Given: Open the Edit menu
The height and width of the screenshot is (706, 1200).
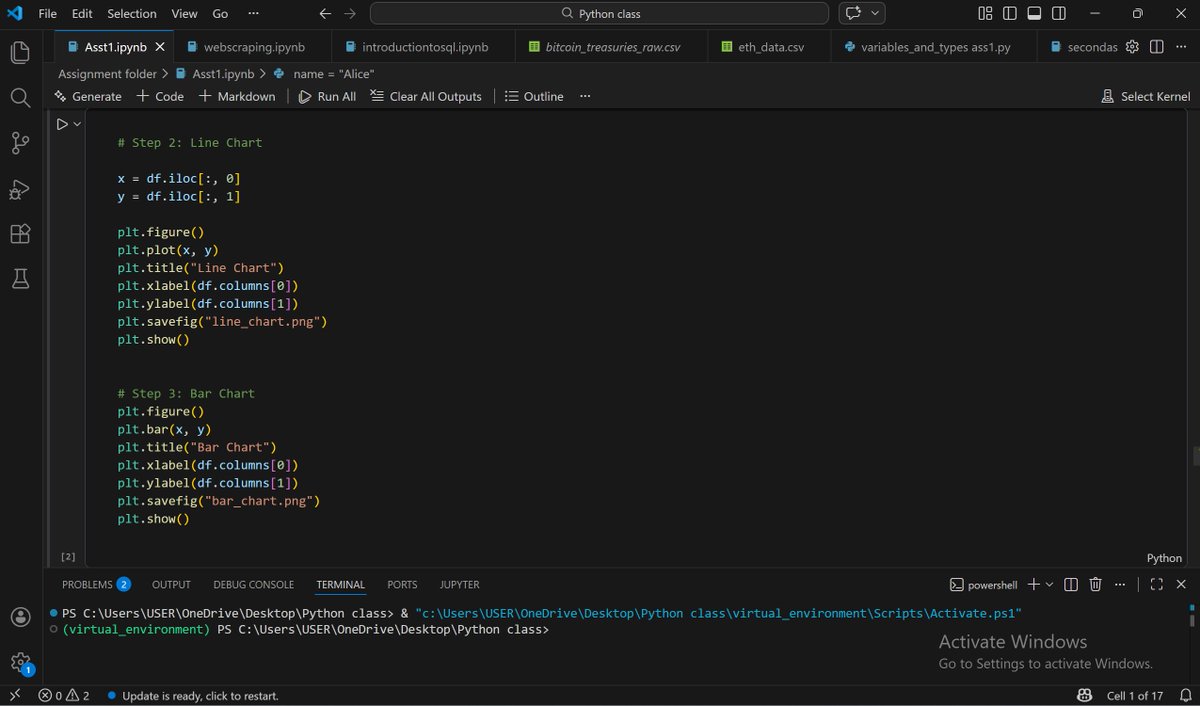Looking at the screenshot, I should [x=82, y=14].
